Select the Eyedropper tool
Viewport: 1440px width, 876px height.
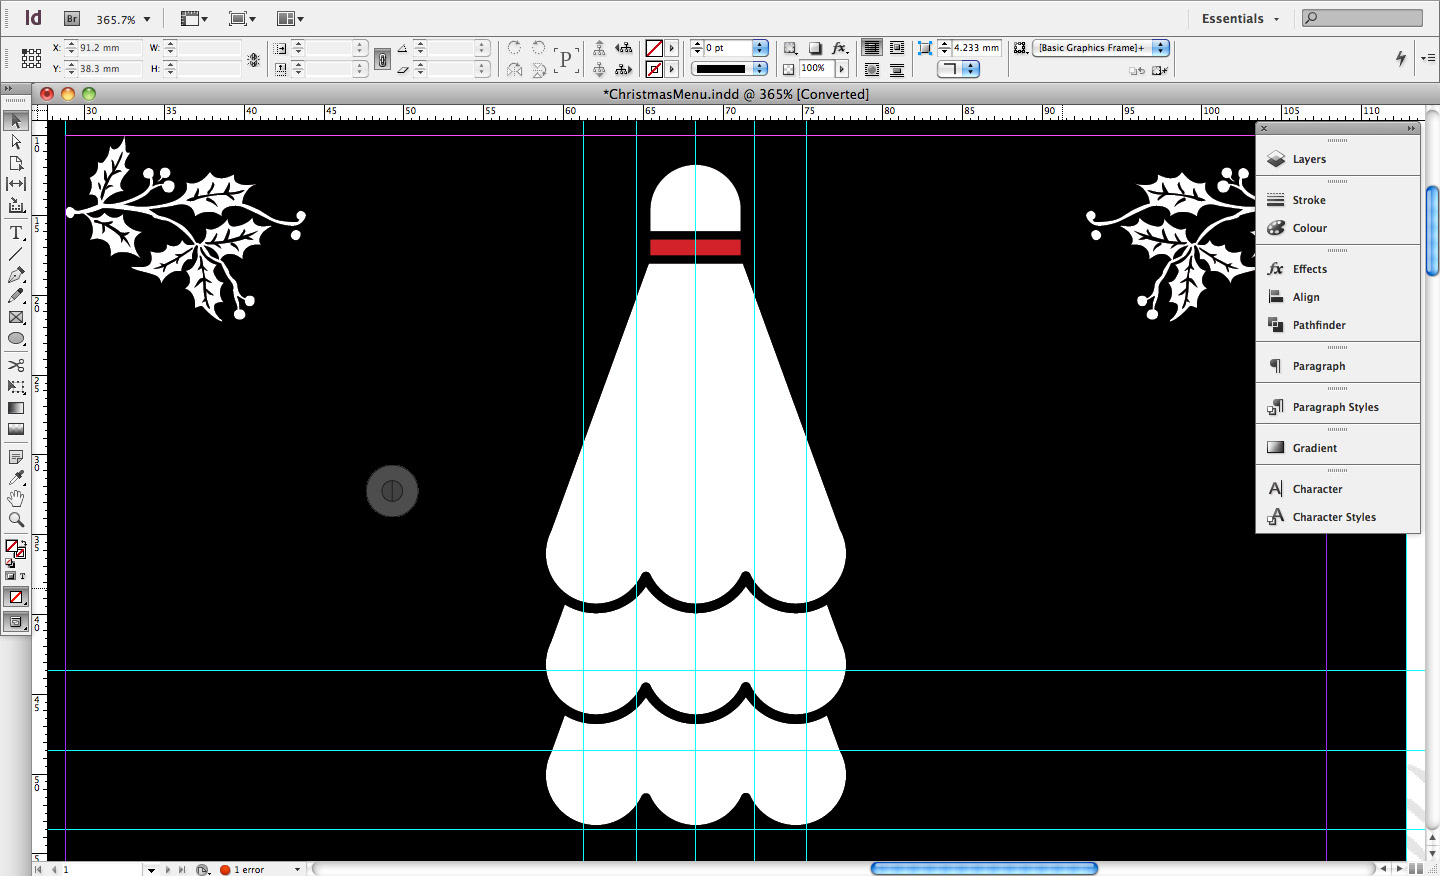coord(16,478)
